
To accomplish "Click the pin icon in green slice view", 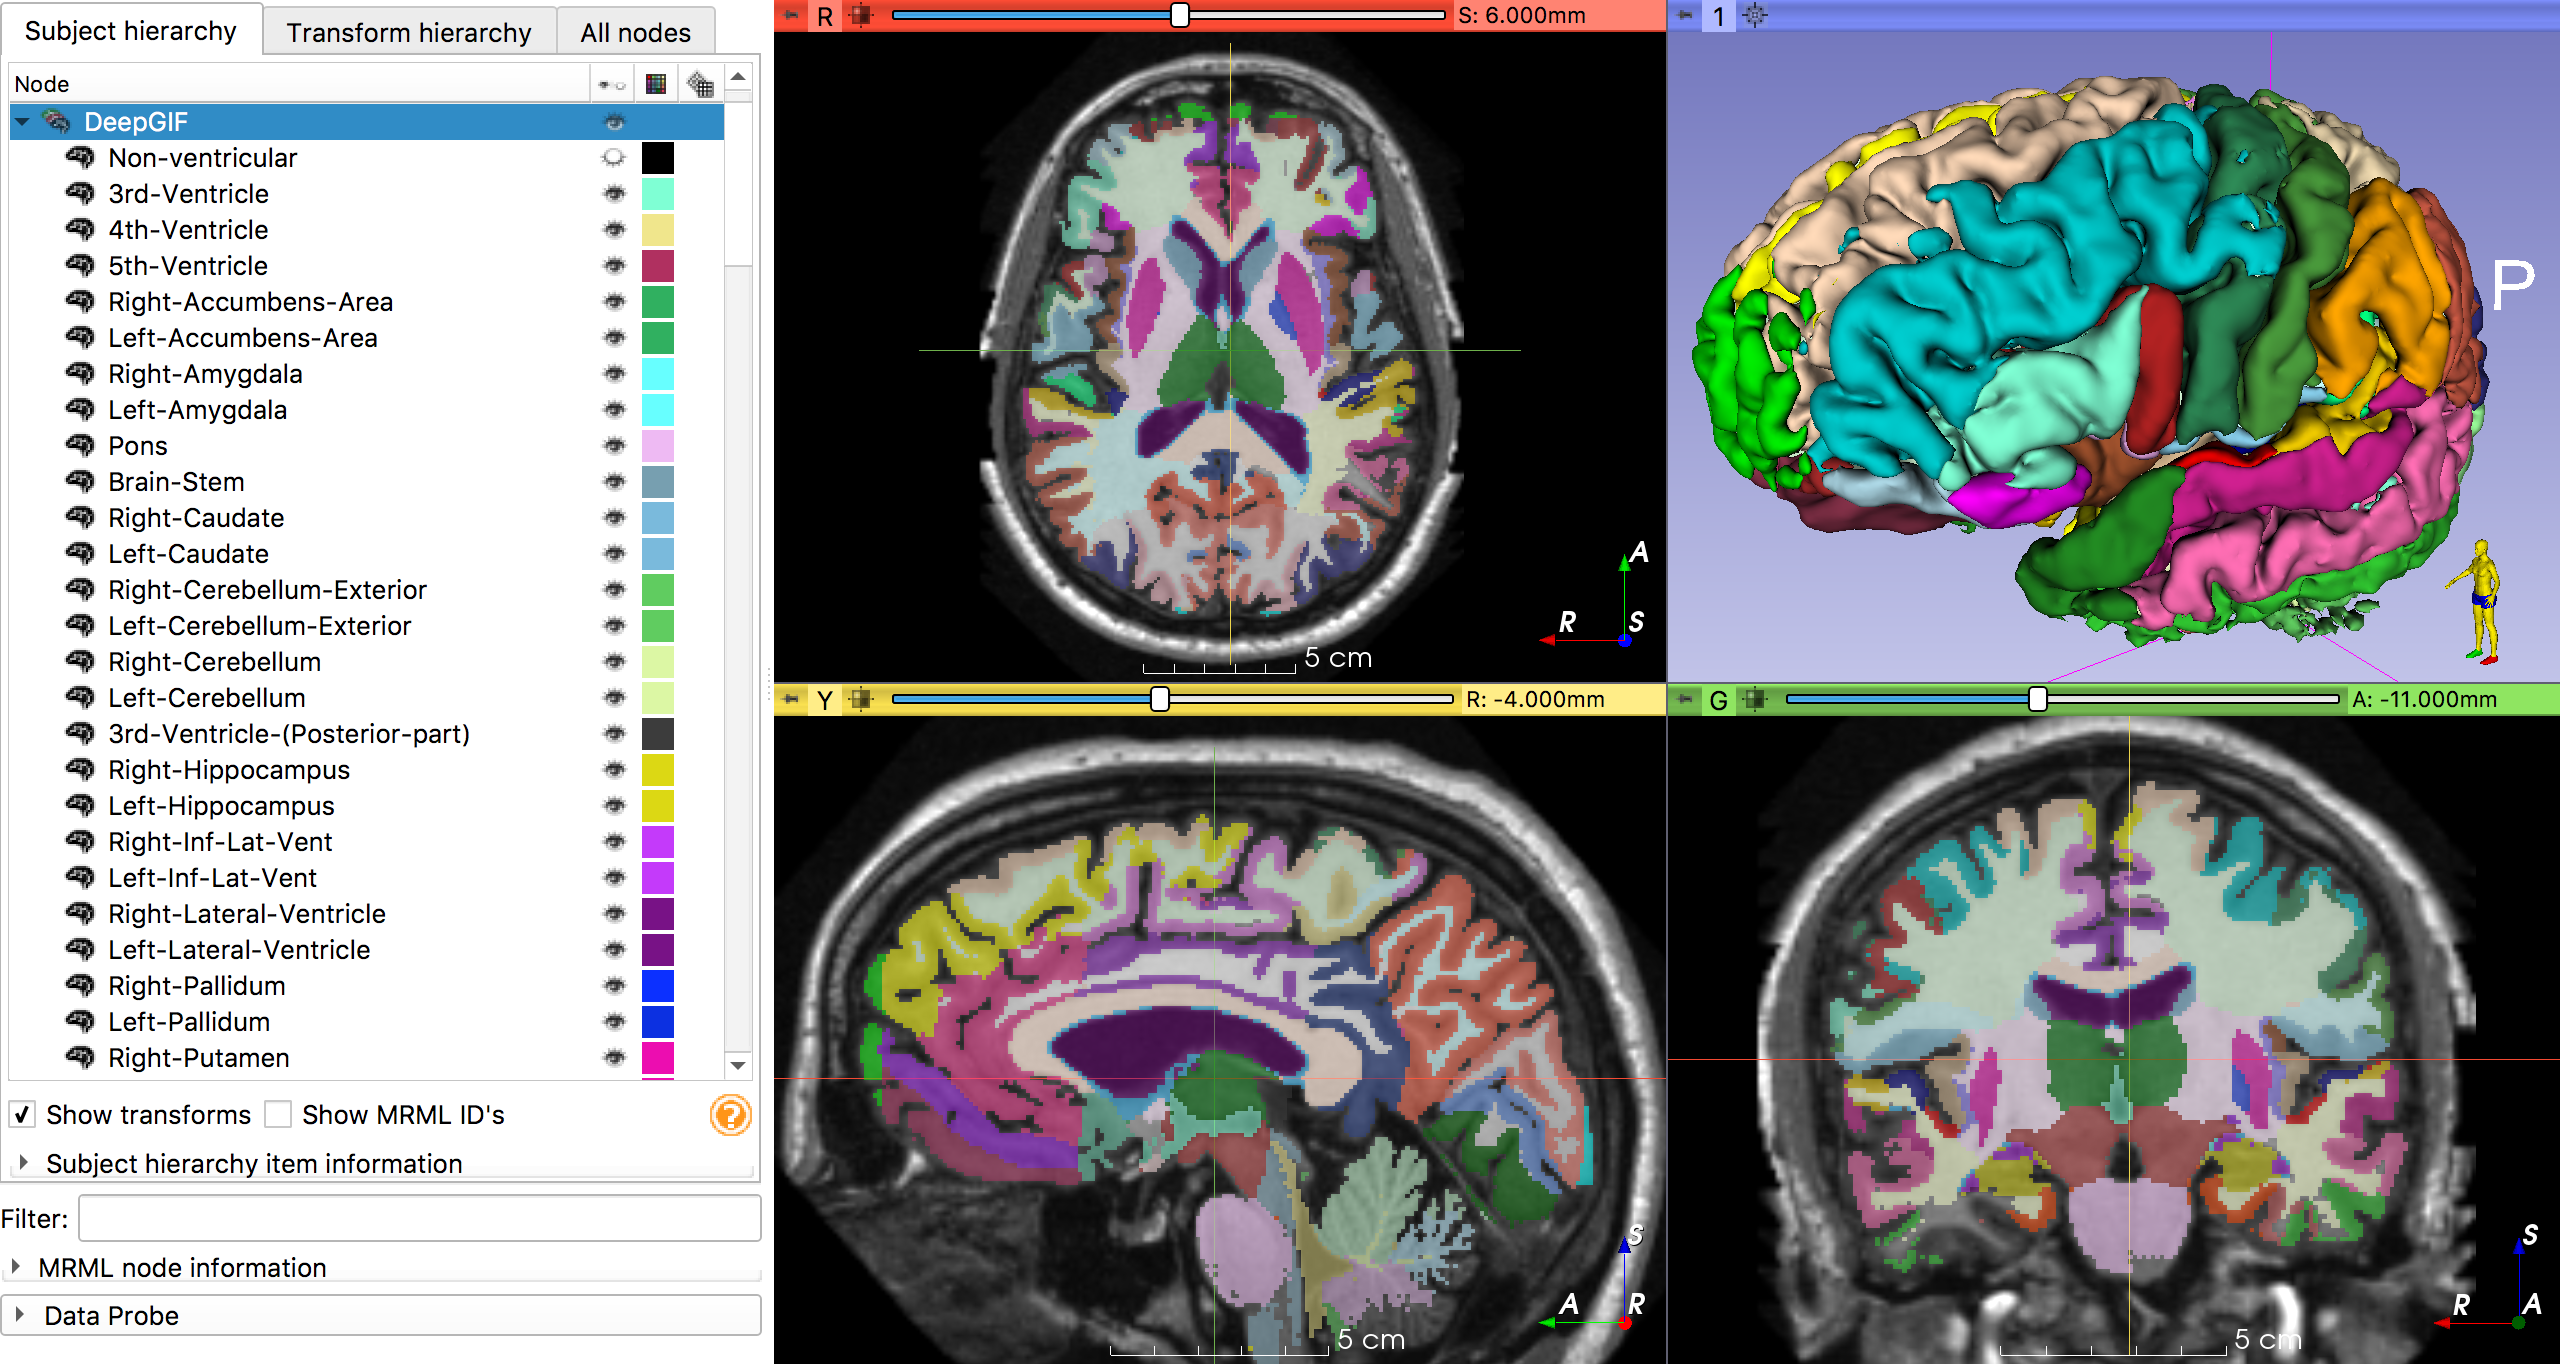I will pos(1685,699).
